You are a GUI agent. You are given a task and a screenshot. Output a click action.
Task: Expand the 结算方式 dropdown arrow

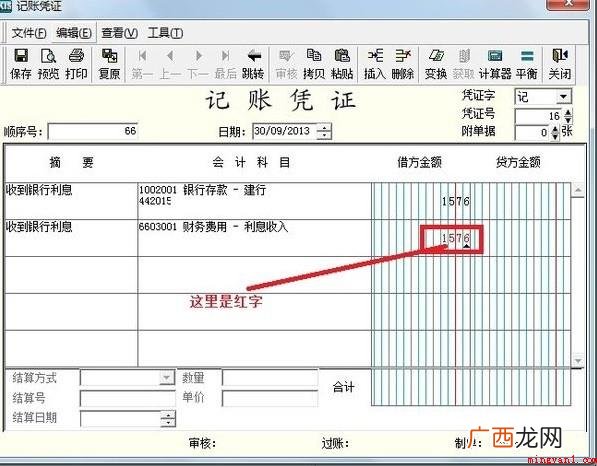pyautogui.click(x=166, y=378)
